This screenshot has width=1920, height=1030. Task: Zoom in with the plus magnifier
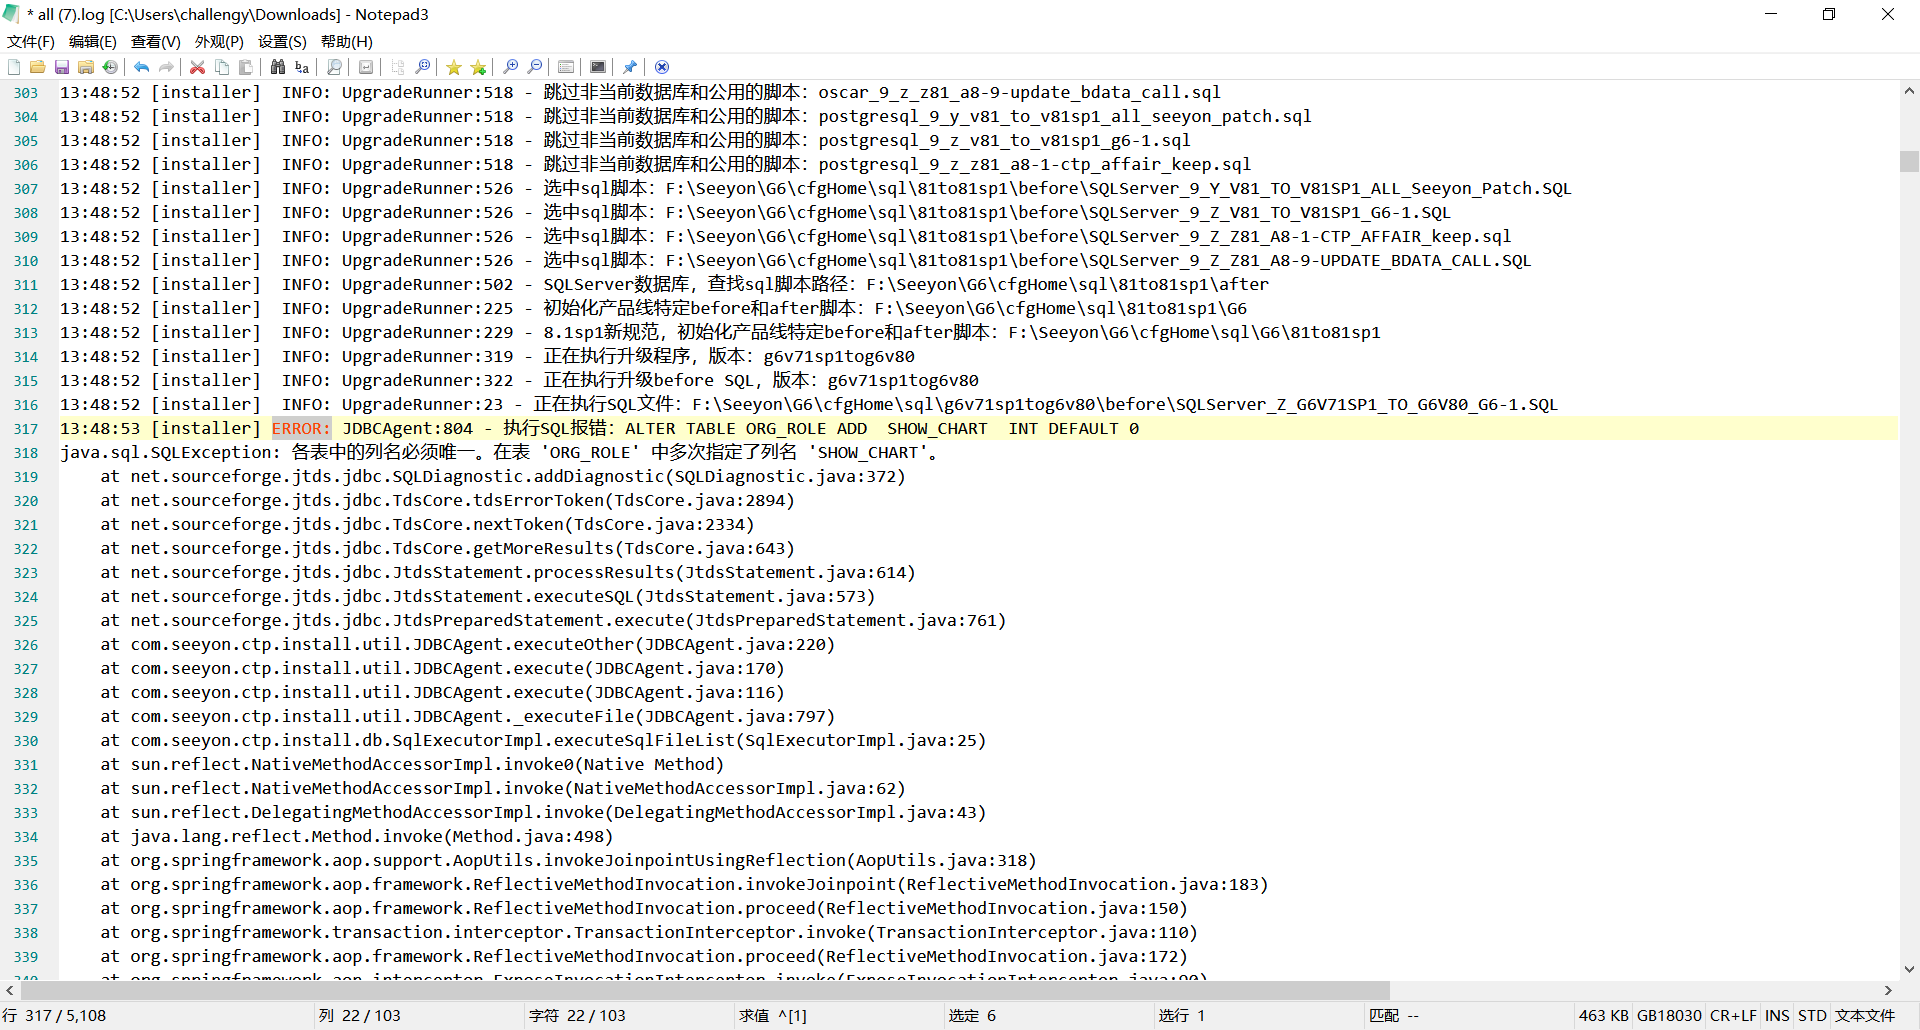point(510,67)
